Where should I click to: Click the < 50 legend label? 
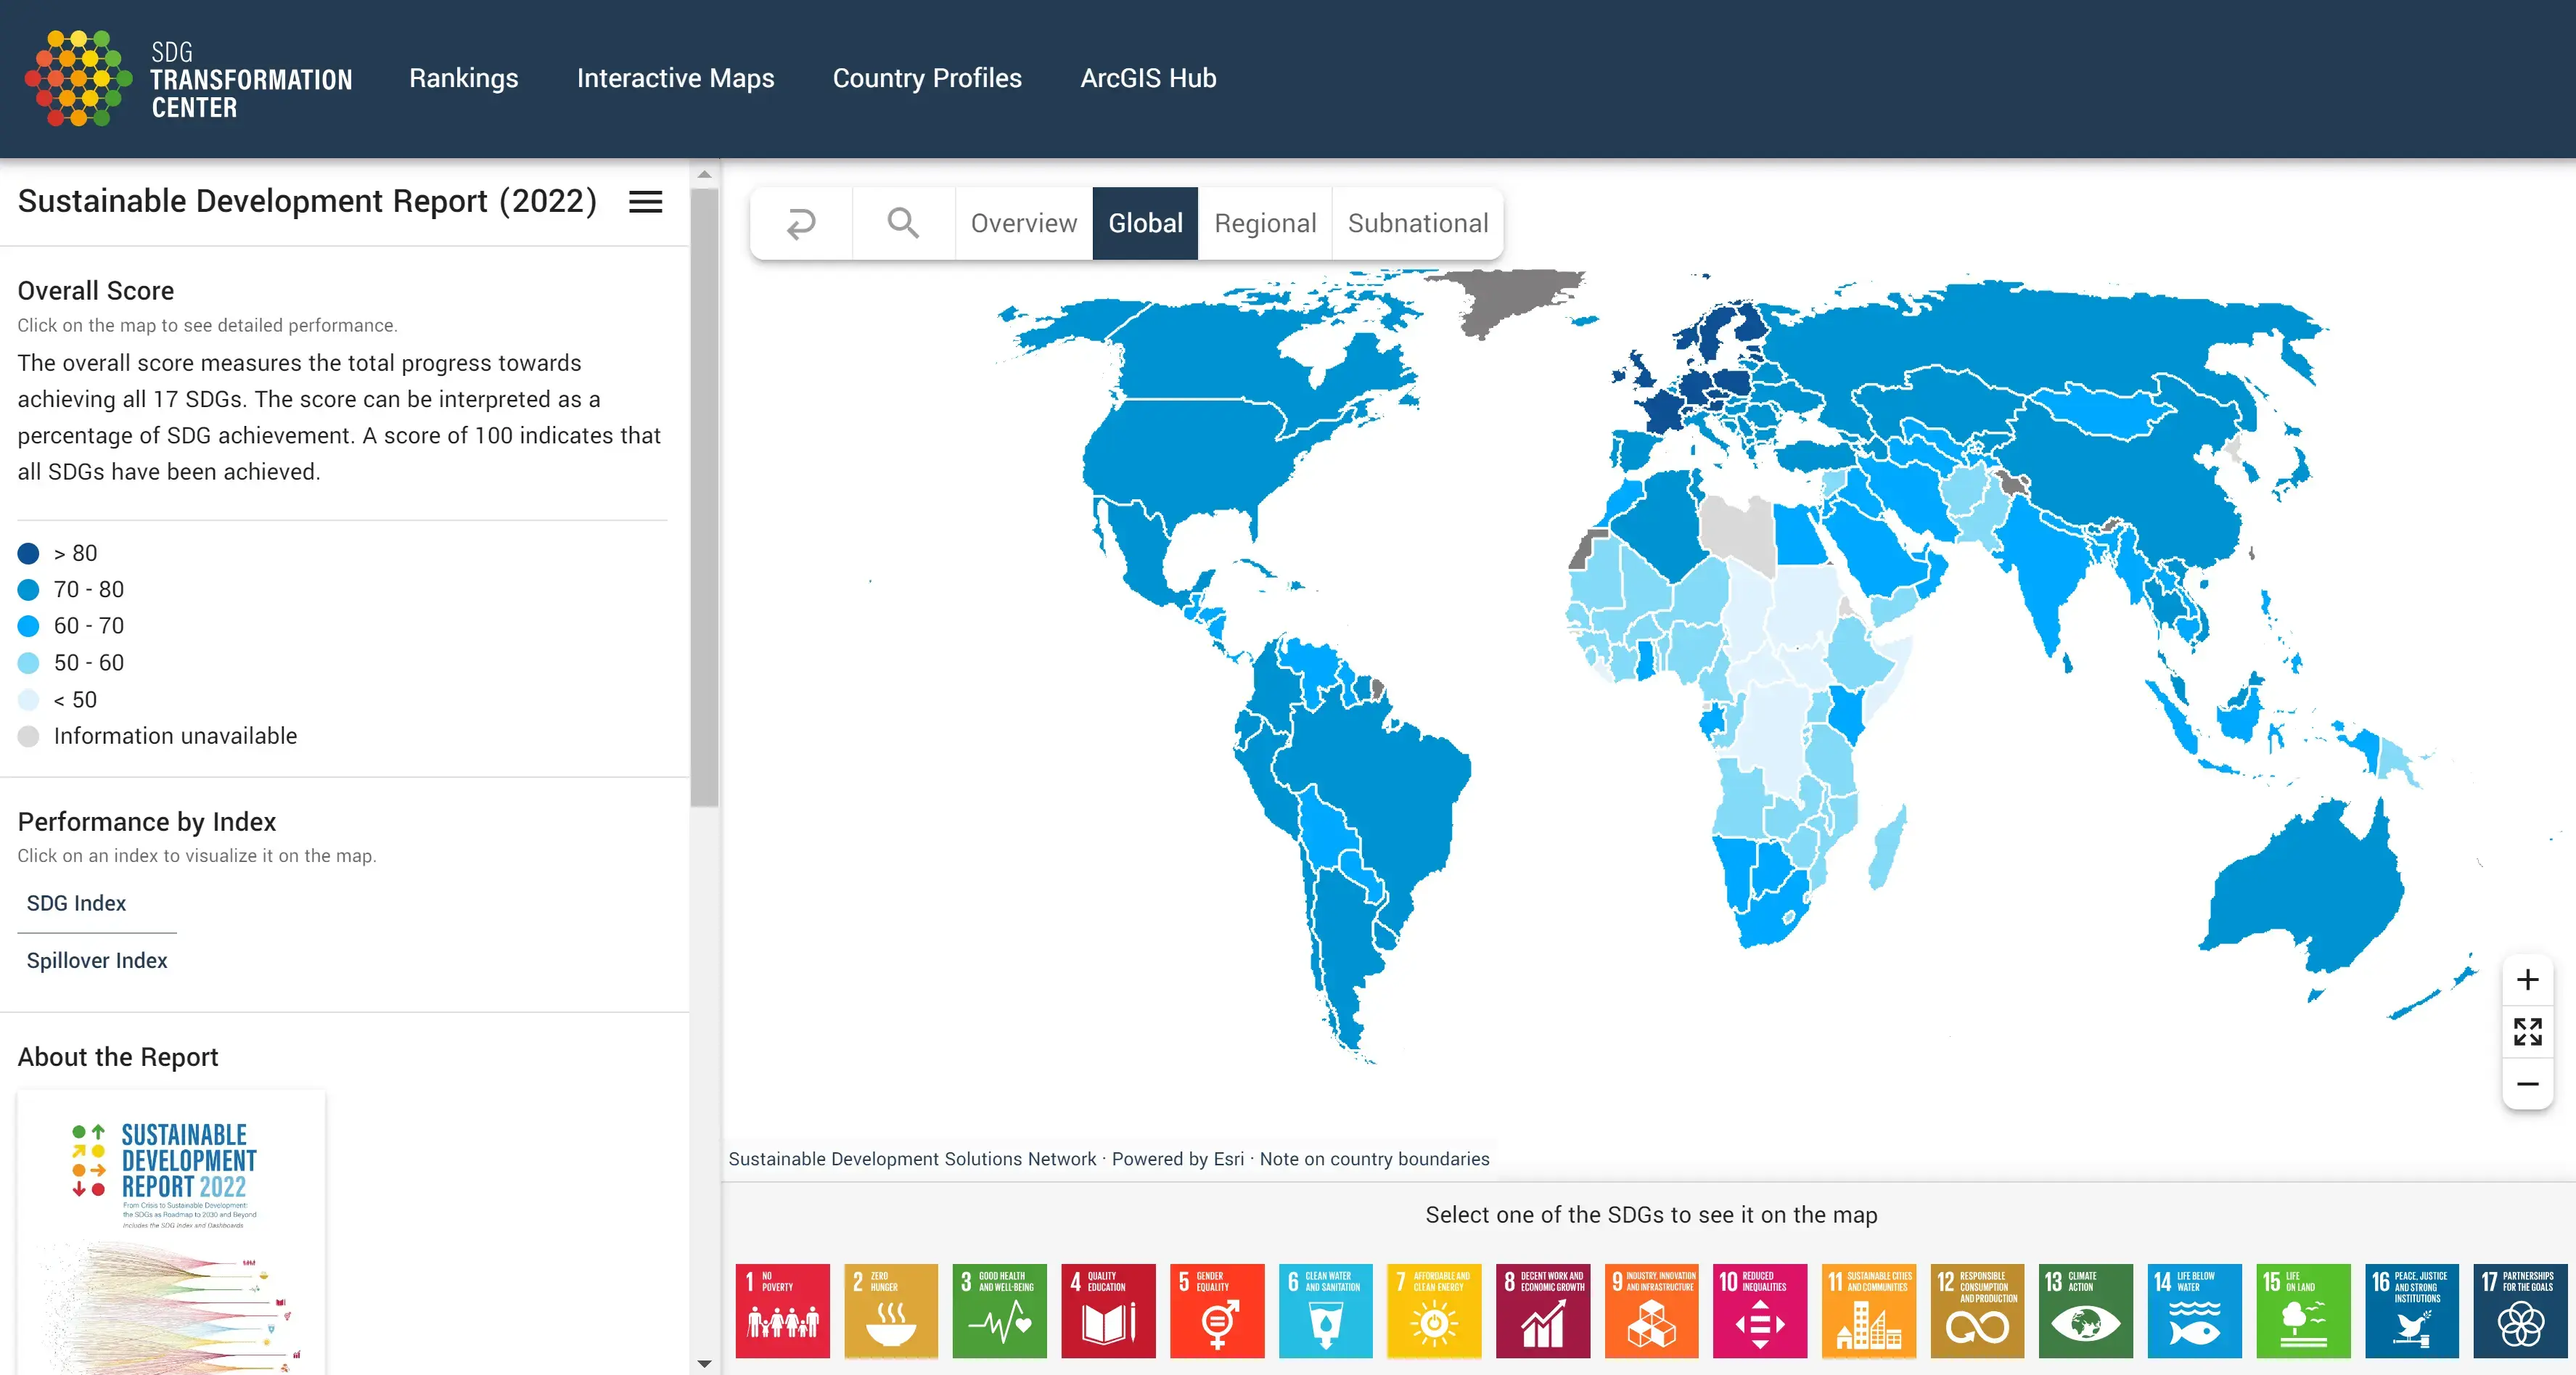[x=75, y=700]
